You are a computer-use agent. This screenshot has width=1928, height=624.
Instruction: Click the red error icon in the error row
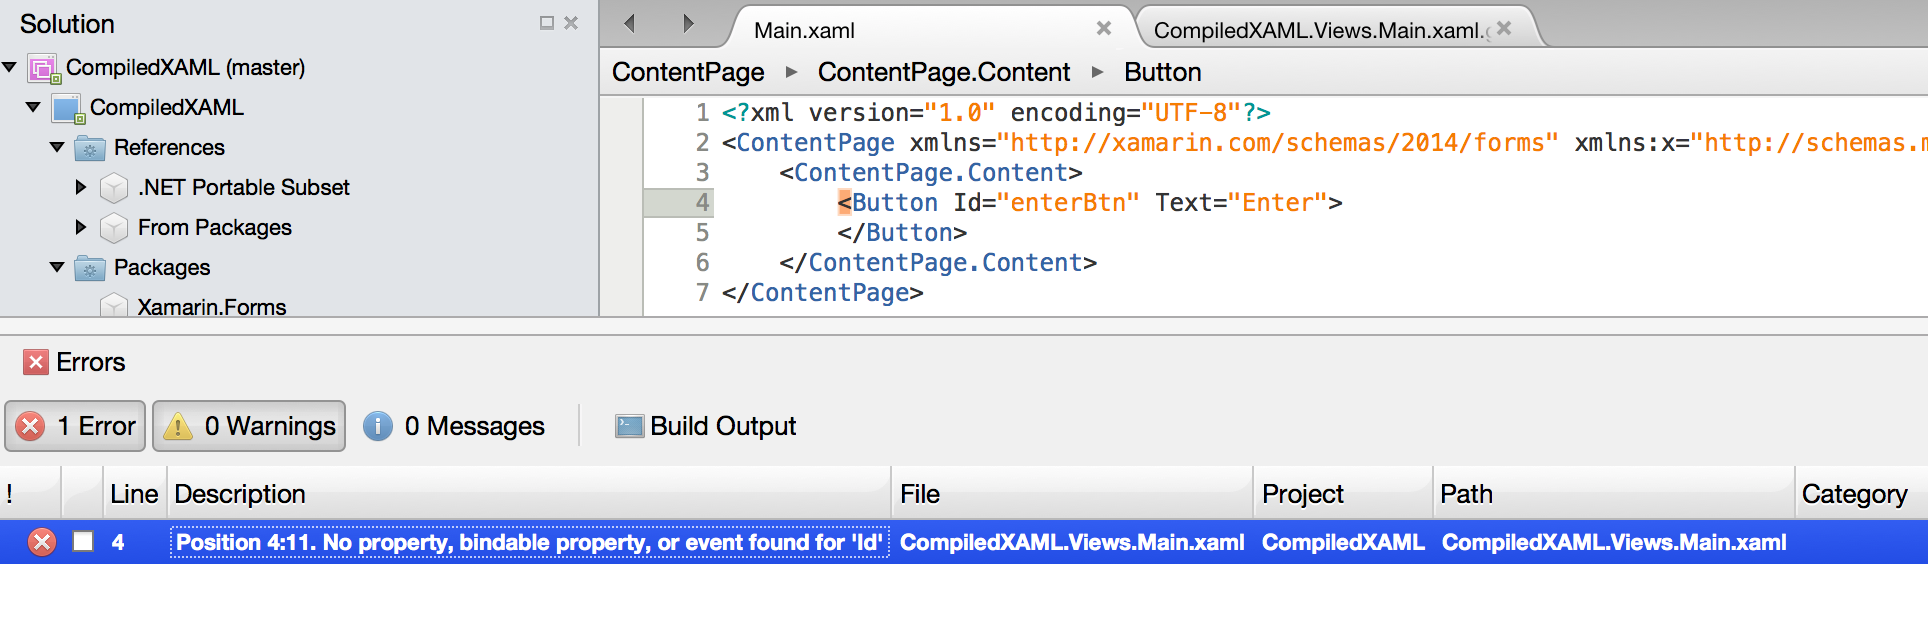42,542
